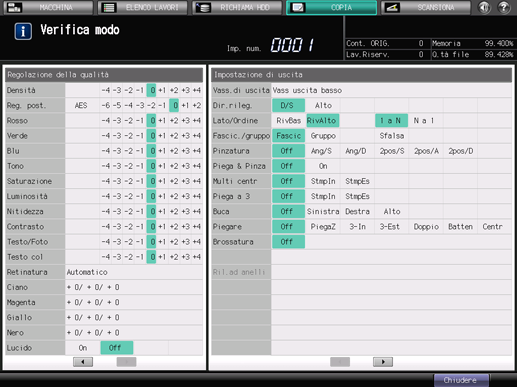Click the Memoria percentage readout

tap(499, 43)
